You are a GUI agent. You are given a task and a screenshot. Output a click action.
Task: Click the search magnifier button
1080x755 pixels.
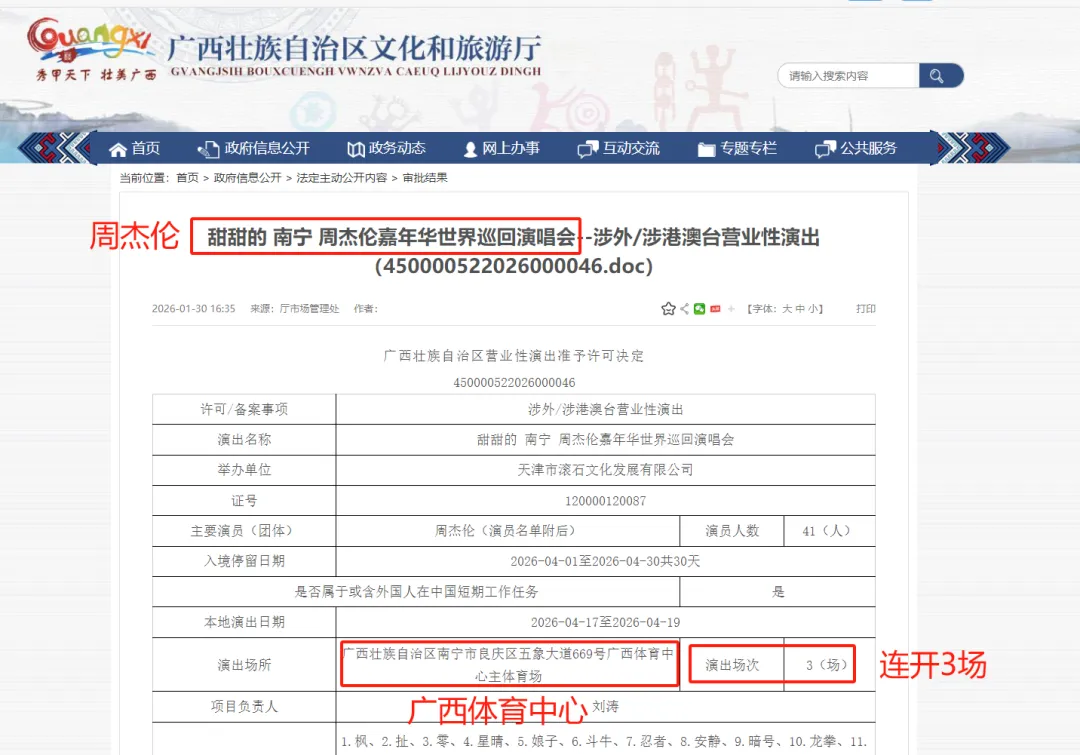[940, 76]
